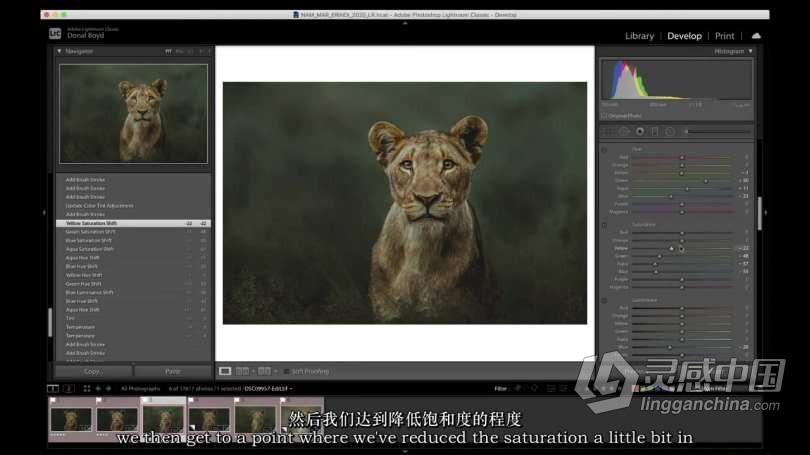This screenshot has height=455, width=810.
Task: Click Yellow Saturation value field
Action: (744, 248)
